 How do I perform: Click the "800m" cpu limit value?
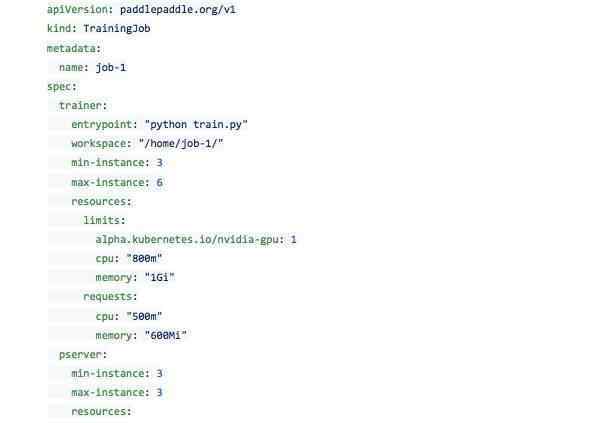(144, 259)
